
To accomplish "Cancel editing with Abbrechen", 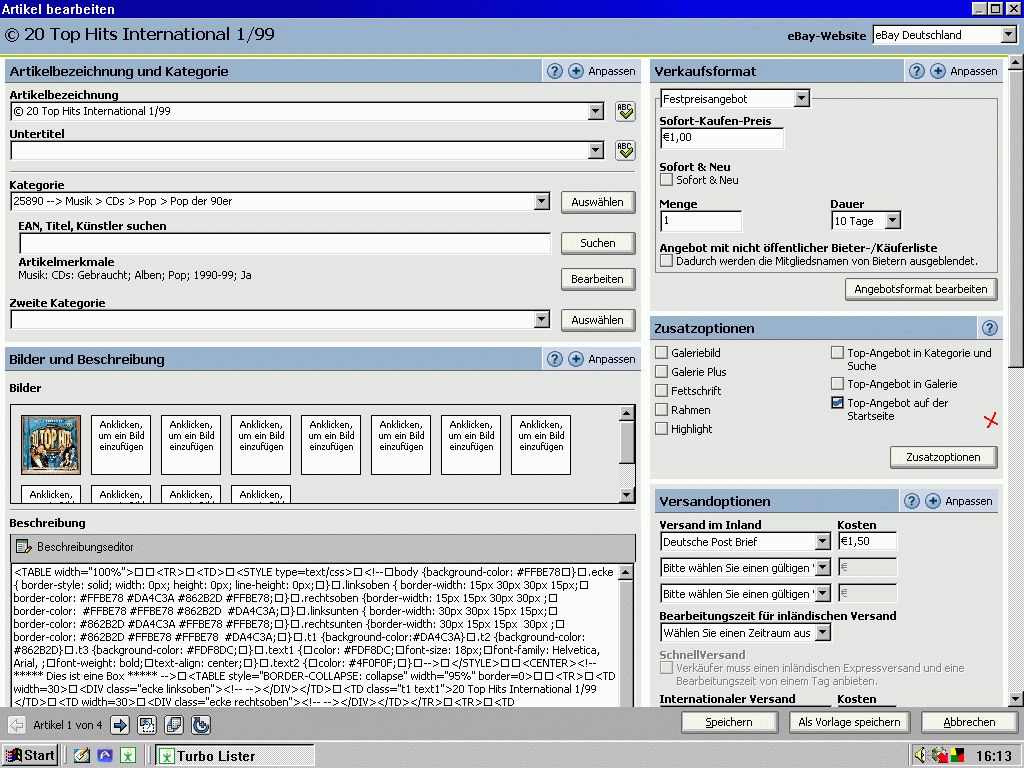I will point(969,722).
